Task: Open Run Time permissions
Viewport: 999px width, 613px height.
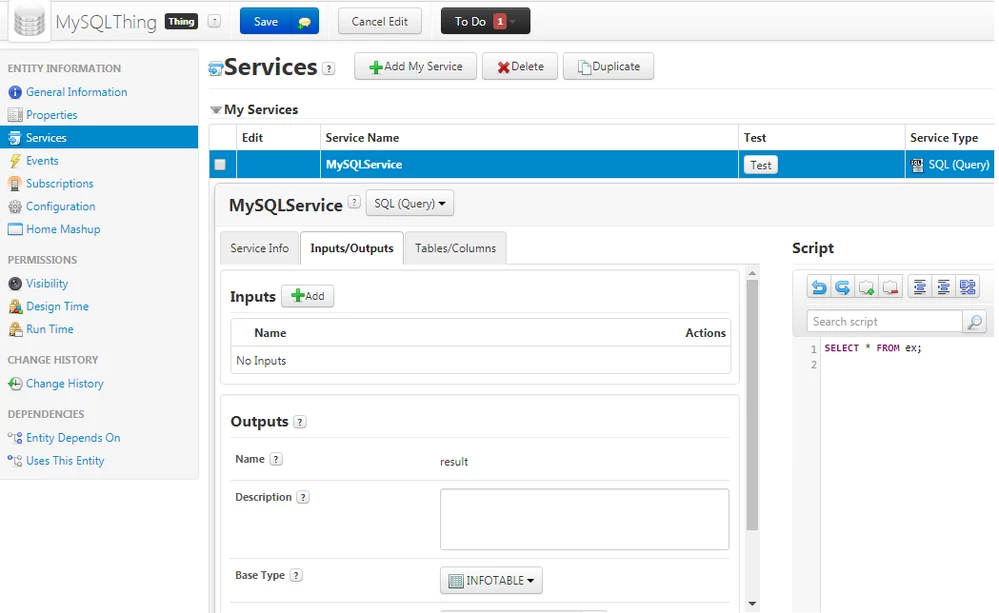Action: pos(50,329)
